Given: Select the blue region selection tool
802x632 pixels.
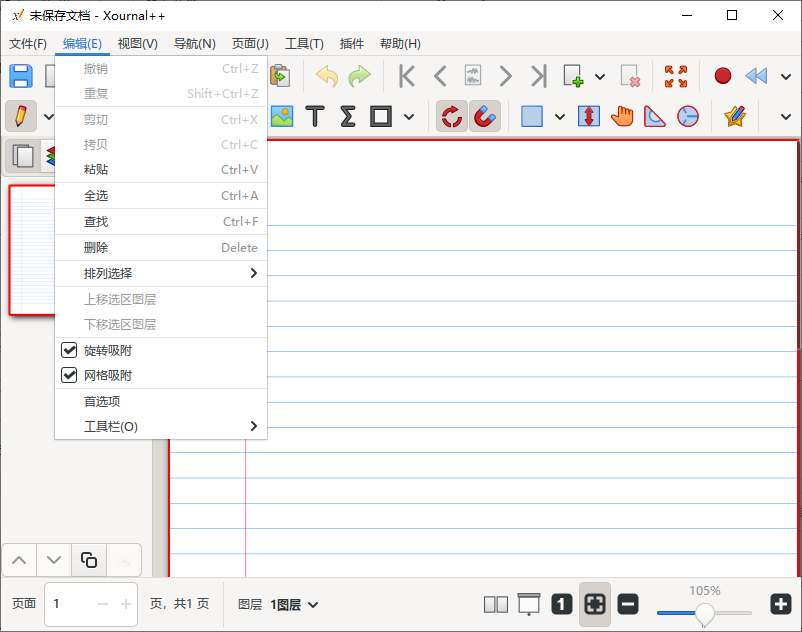Looking at the screenshot, I should point(532,116).
